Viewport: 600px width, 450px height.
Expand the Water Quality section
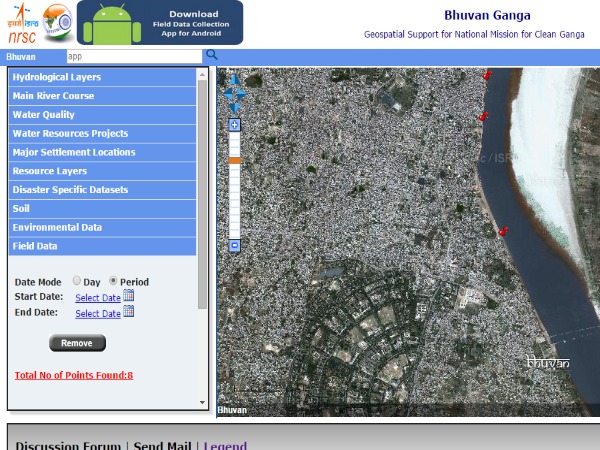click(x=102, y=114)
